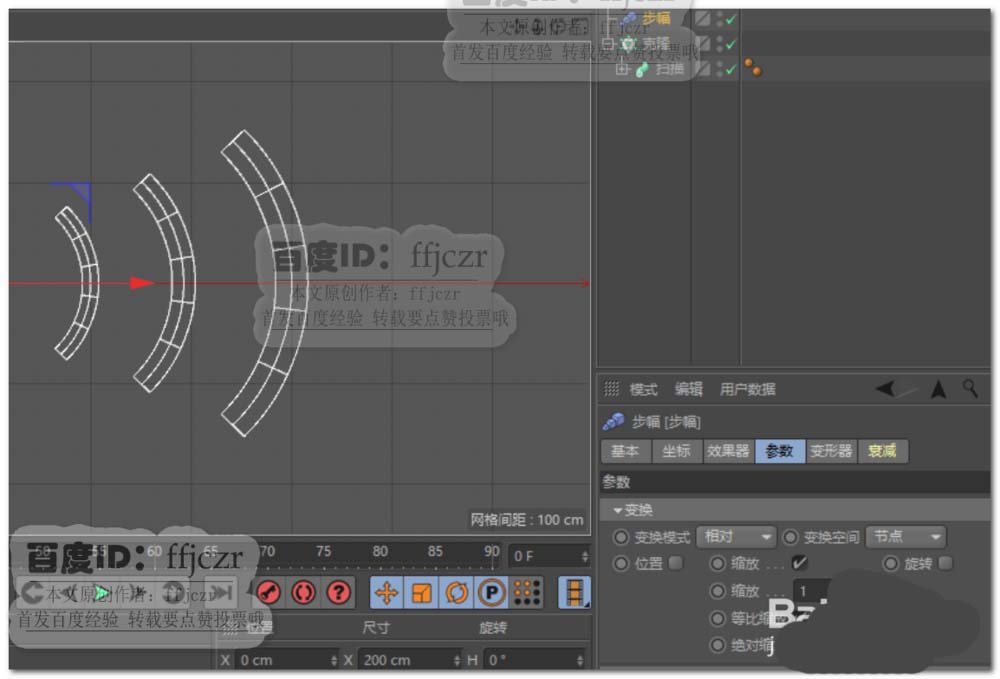Open keyframe selection help (question mark icon)
1000x679 pixels.
[x=339, y=593]
